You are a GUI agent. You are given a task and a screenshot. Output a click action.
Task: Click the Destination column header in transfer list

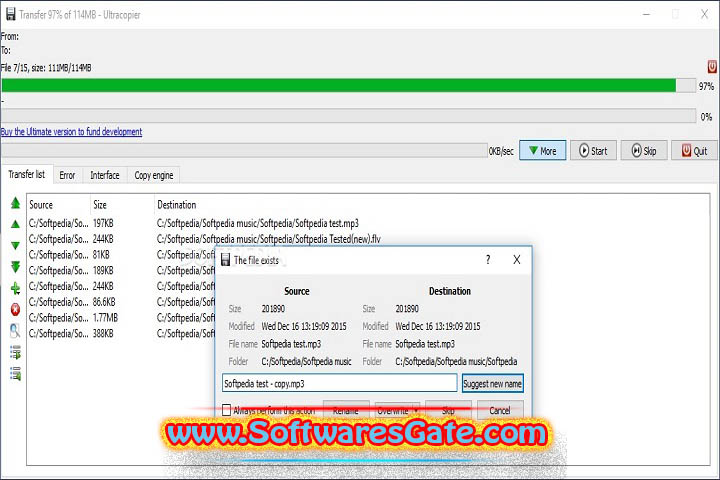click(176, 205)
